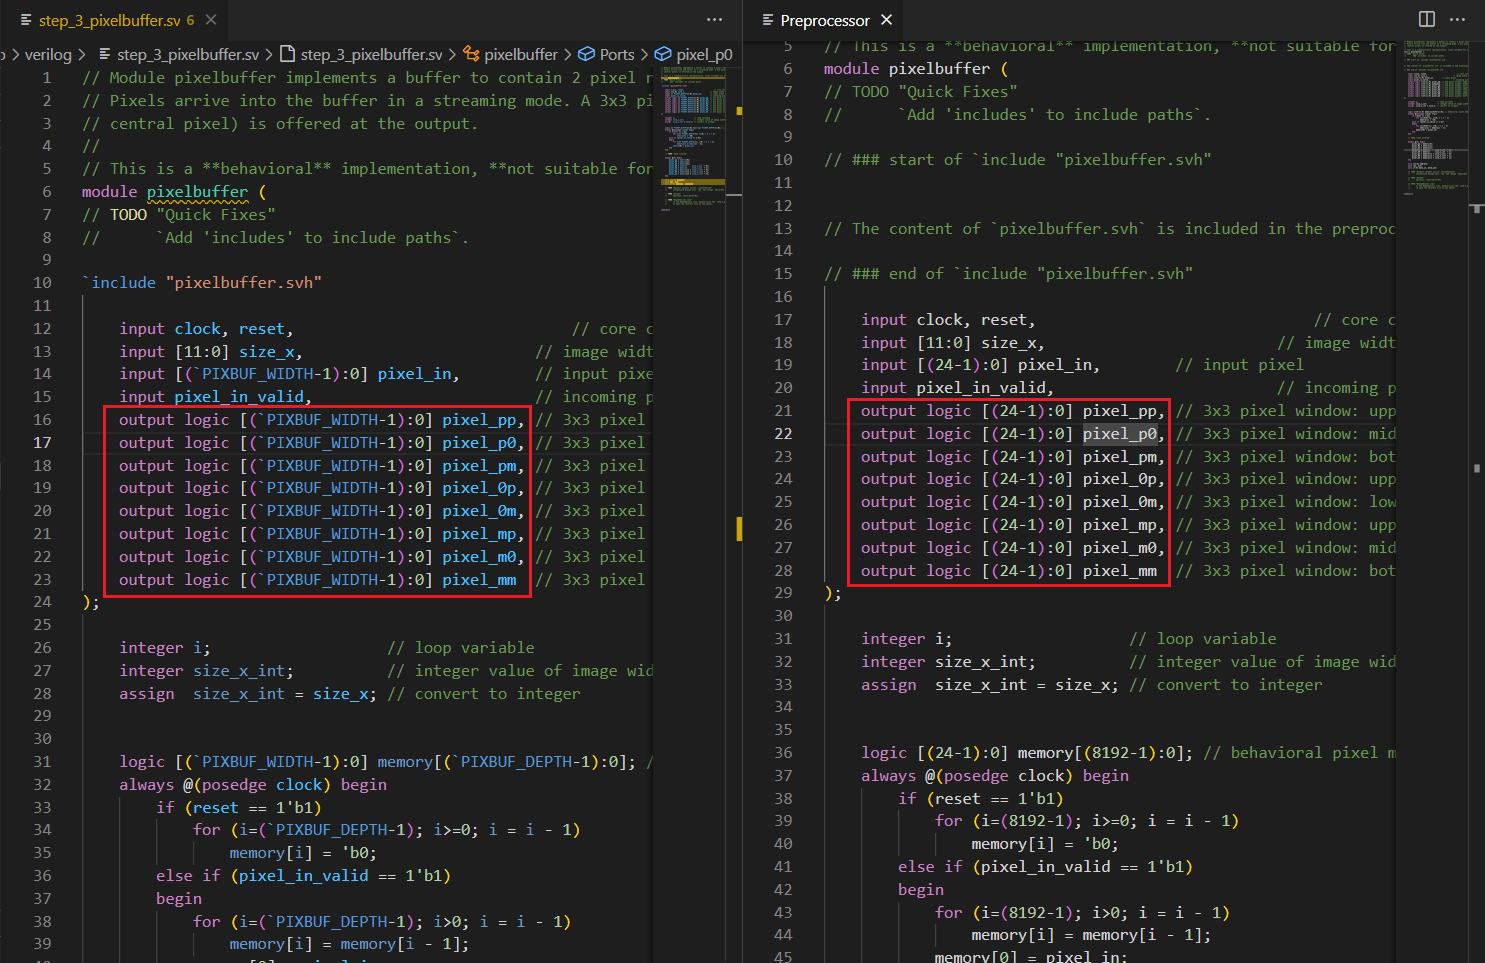Click highlighted pixel_p0 in Preprocessor line 22
1485x963 pixels.
coord(1119,434)
